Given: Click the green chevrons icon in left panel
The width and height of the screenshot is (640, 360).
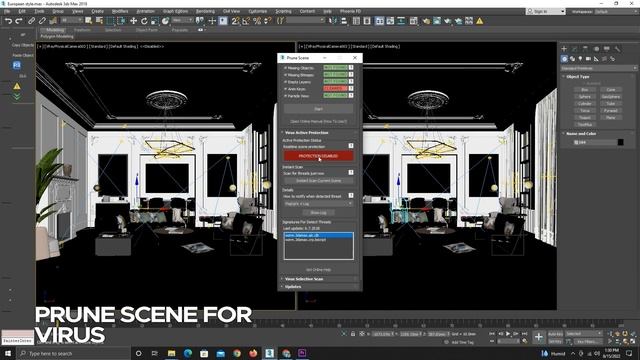Looking at the screenshot, I should (17, 97).
